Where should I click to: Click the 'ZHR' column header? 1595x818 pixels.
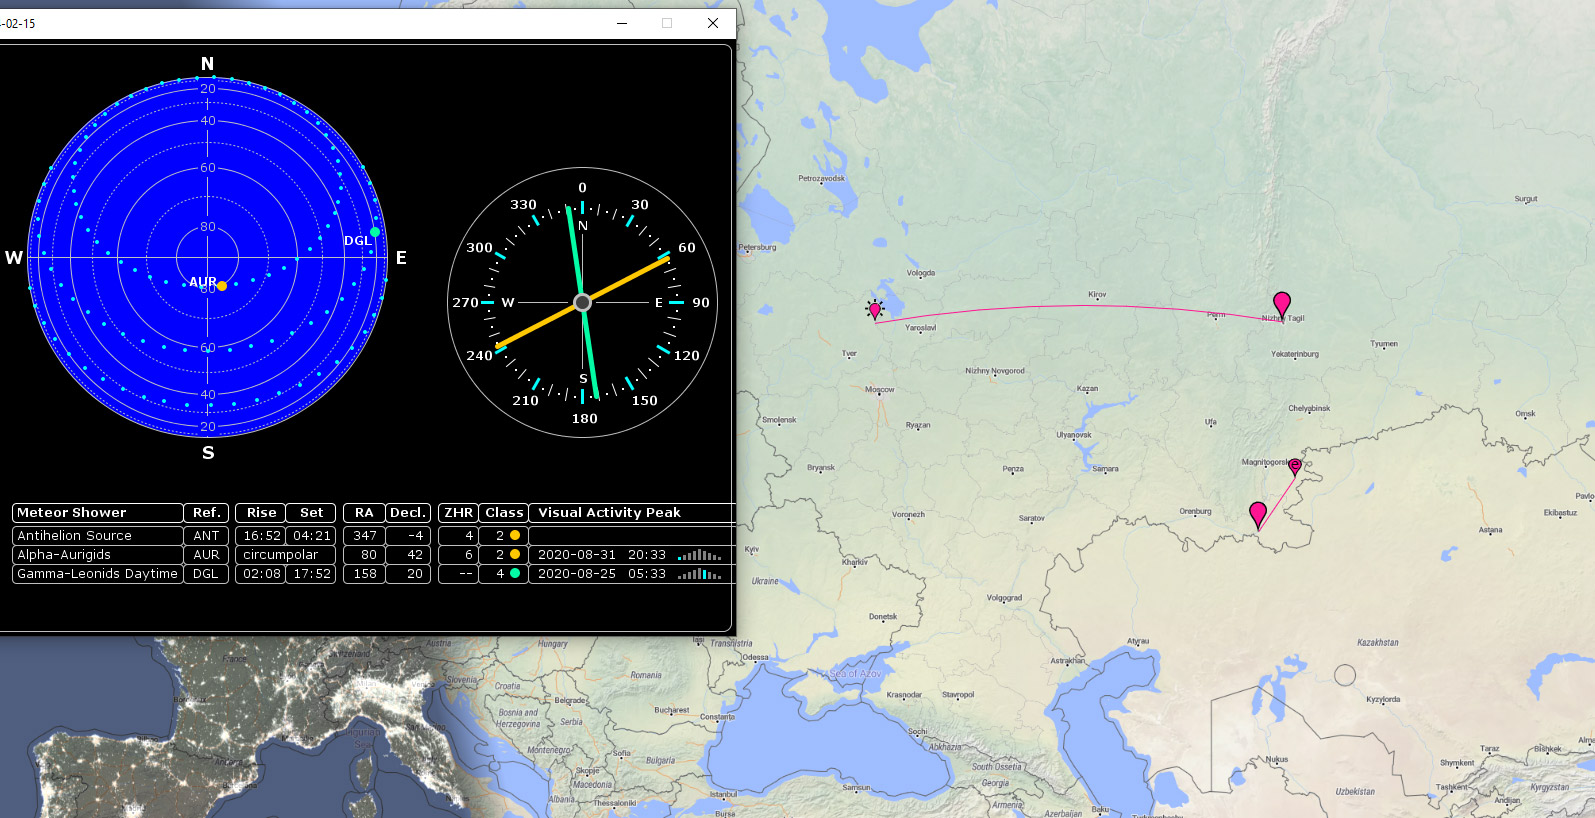click(458, 513)
